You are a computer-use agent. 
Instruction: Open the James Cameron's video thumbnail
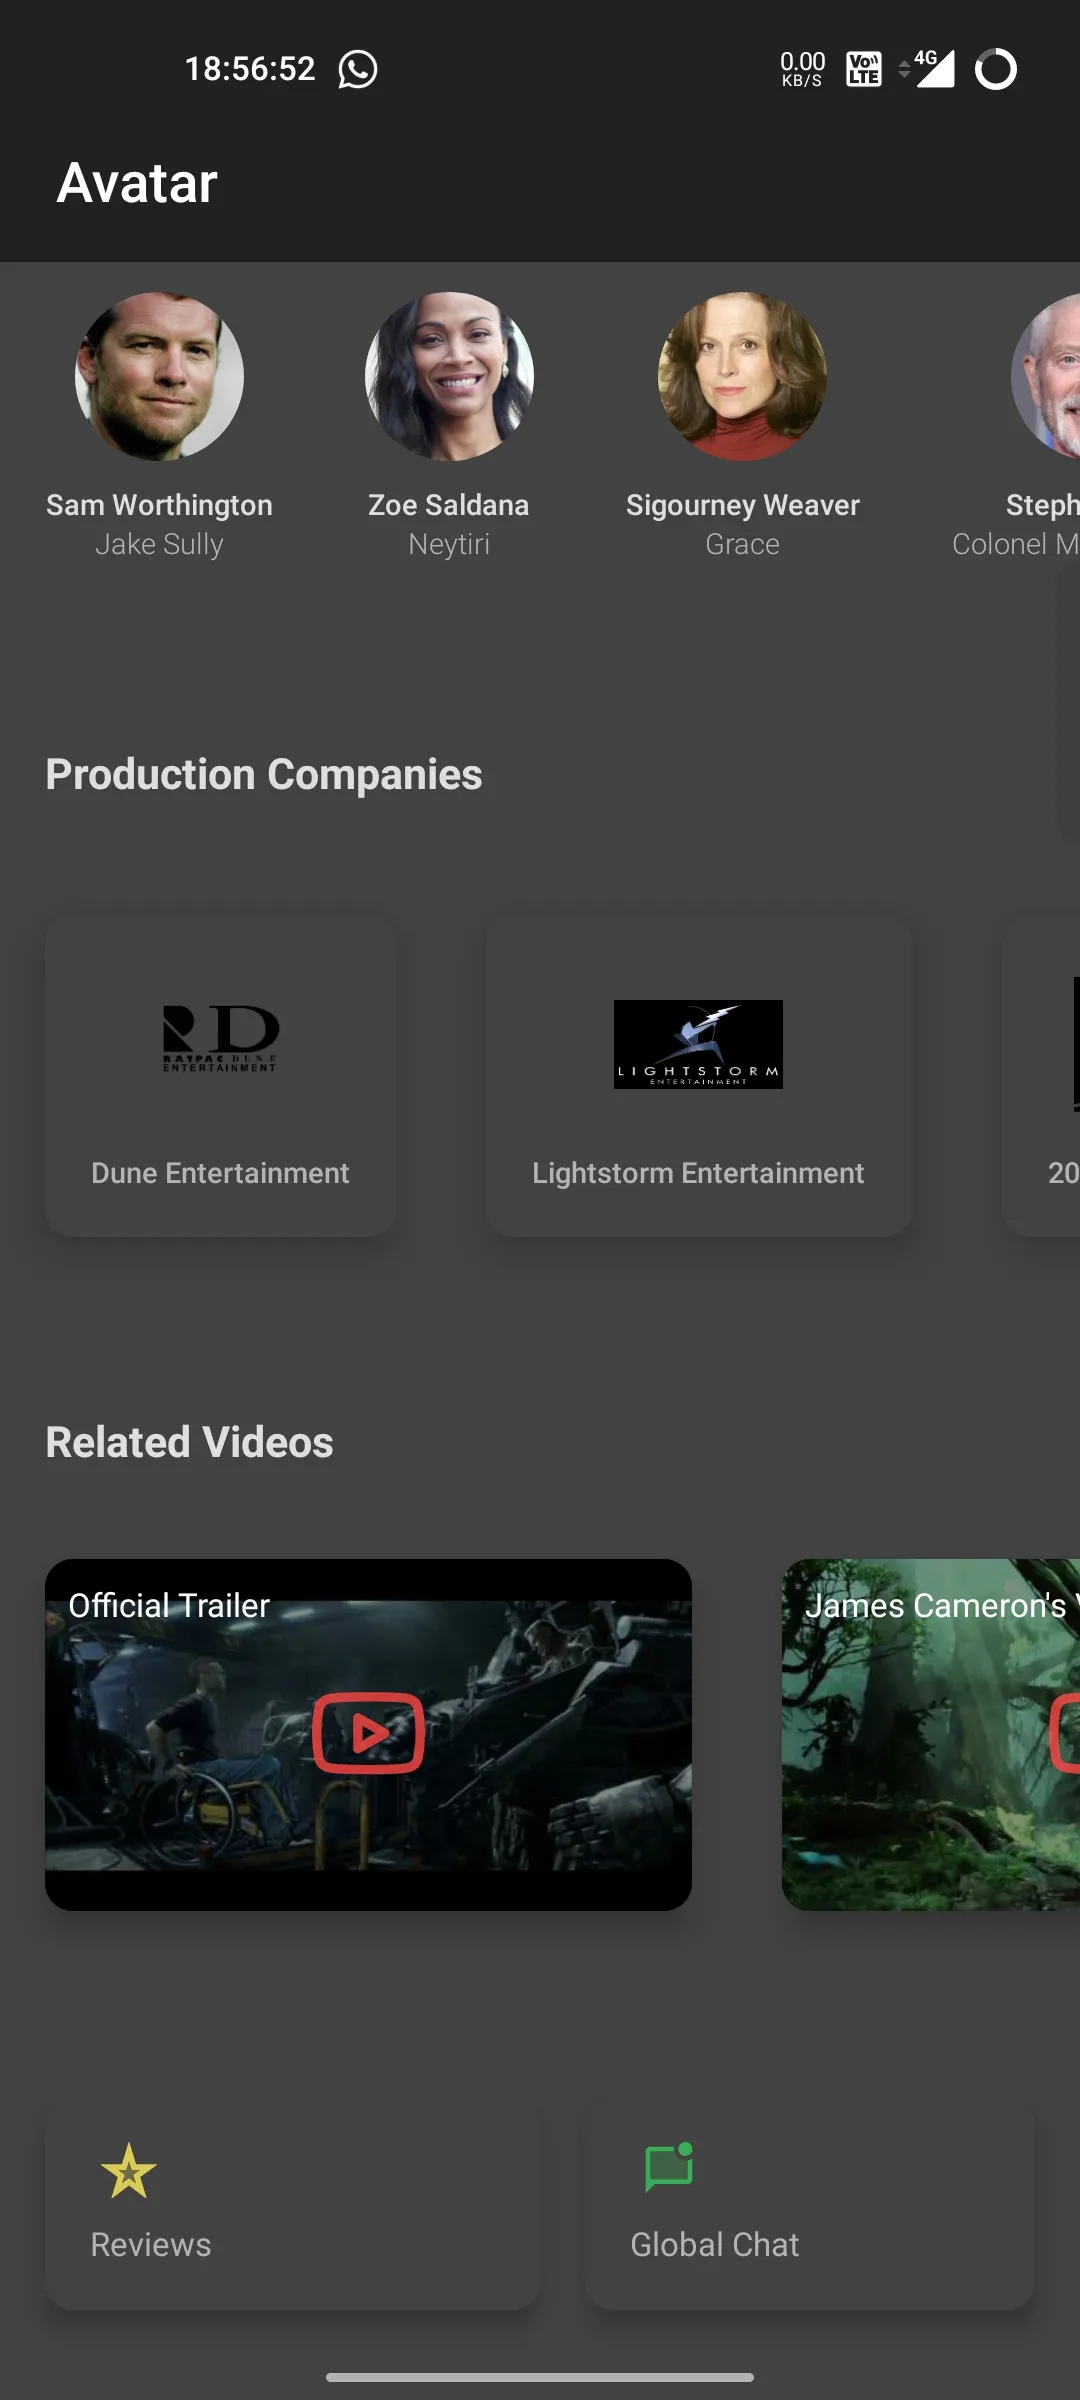pos(930,1735)
